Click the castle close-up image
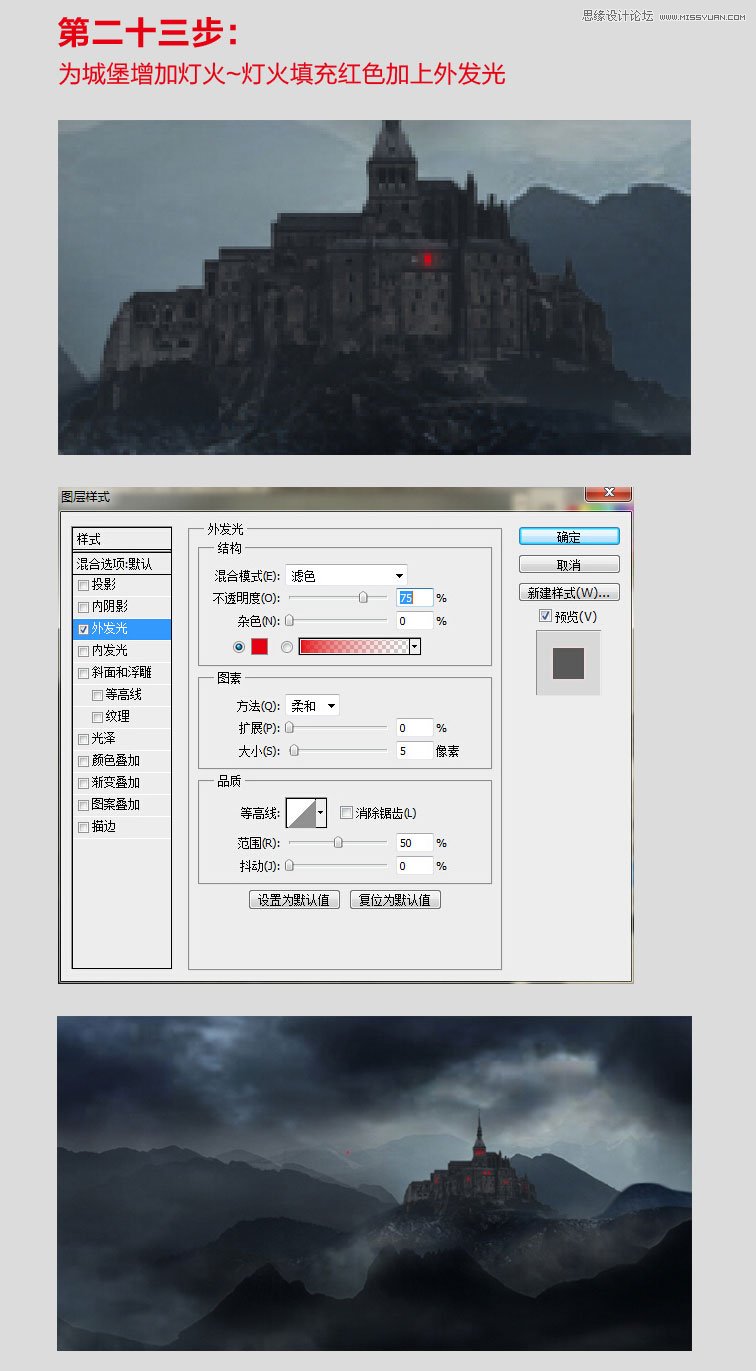This screenshot has width=756, height=1371. point(374,288)
